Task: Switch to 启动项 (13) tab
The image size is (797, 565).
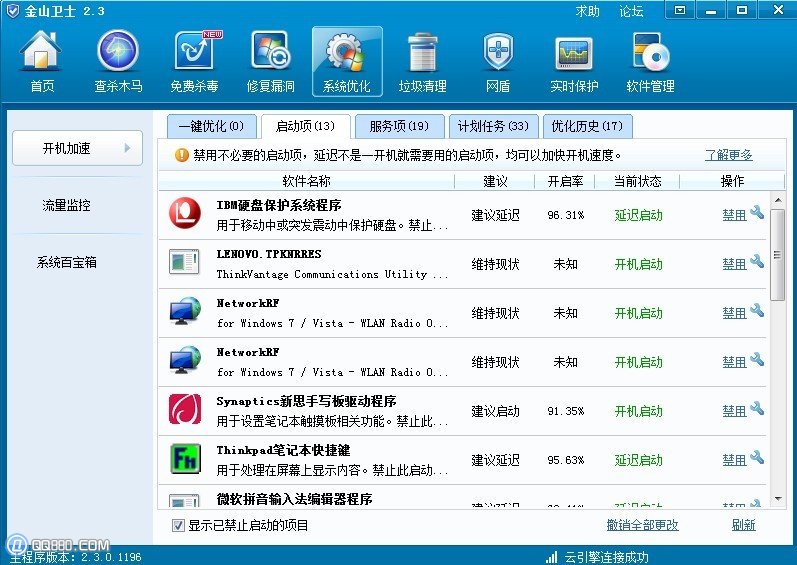Action: [x=305, y=126]
